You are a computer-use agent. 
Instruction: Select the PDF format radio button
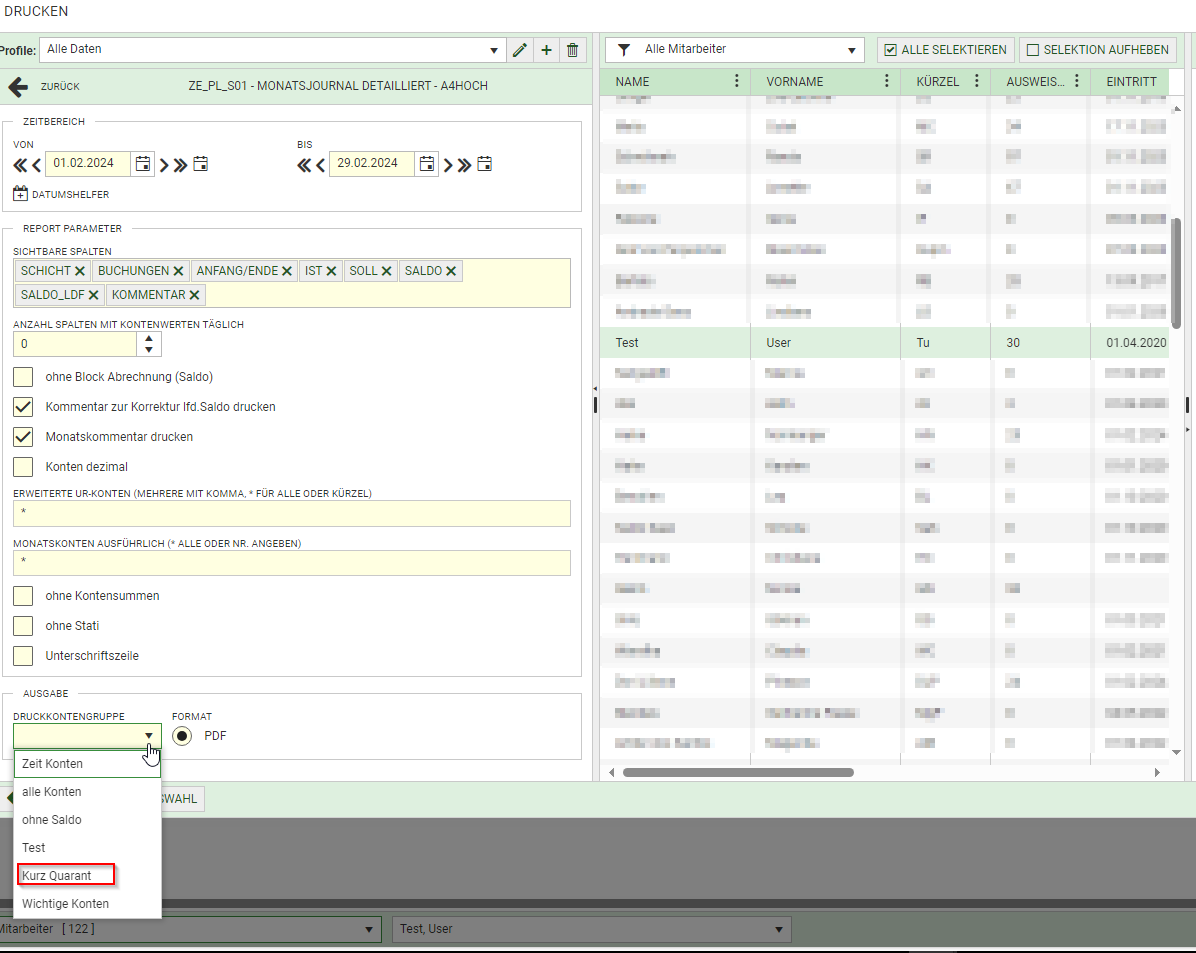click(182, 735)
